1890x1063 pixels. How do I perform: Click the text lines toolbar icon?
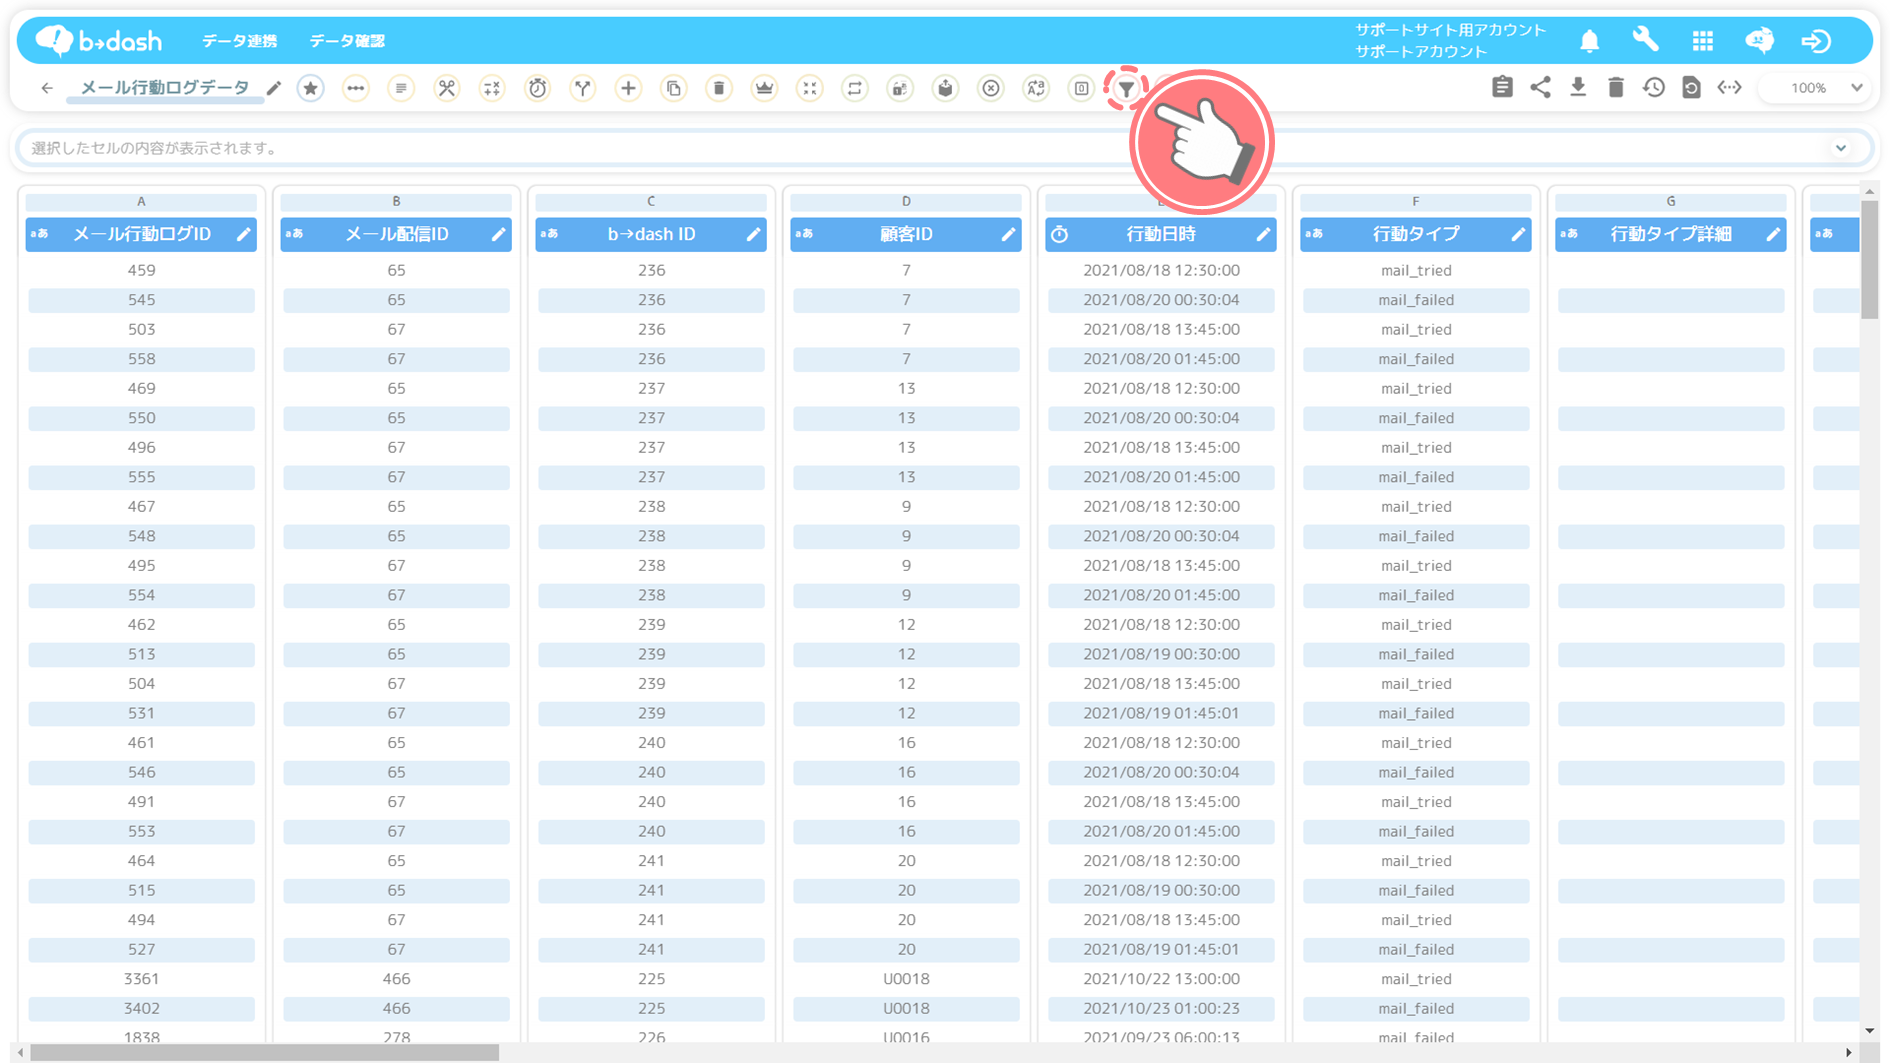point(401,89)
